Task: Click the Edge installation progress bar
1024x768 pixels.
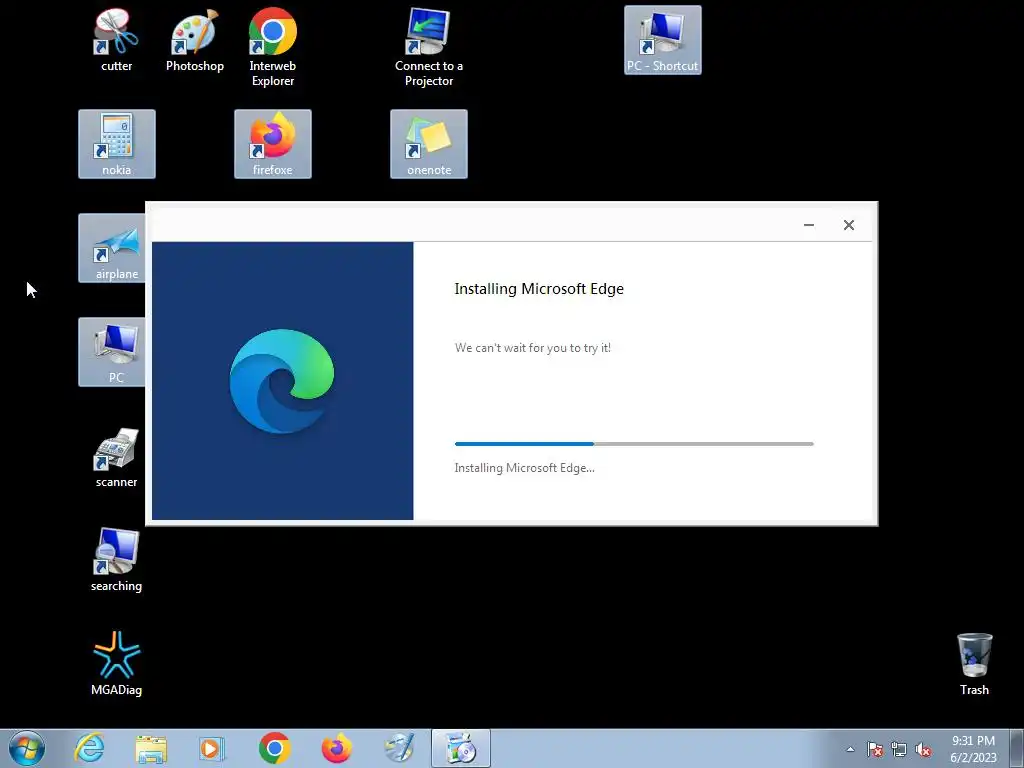Action: click(634, 444)
